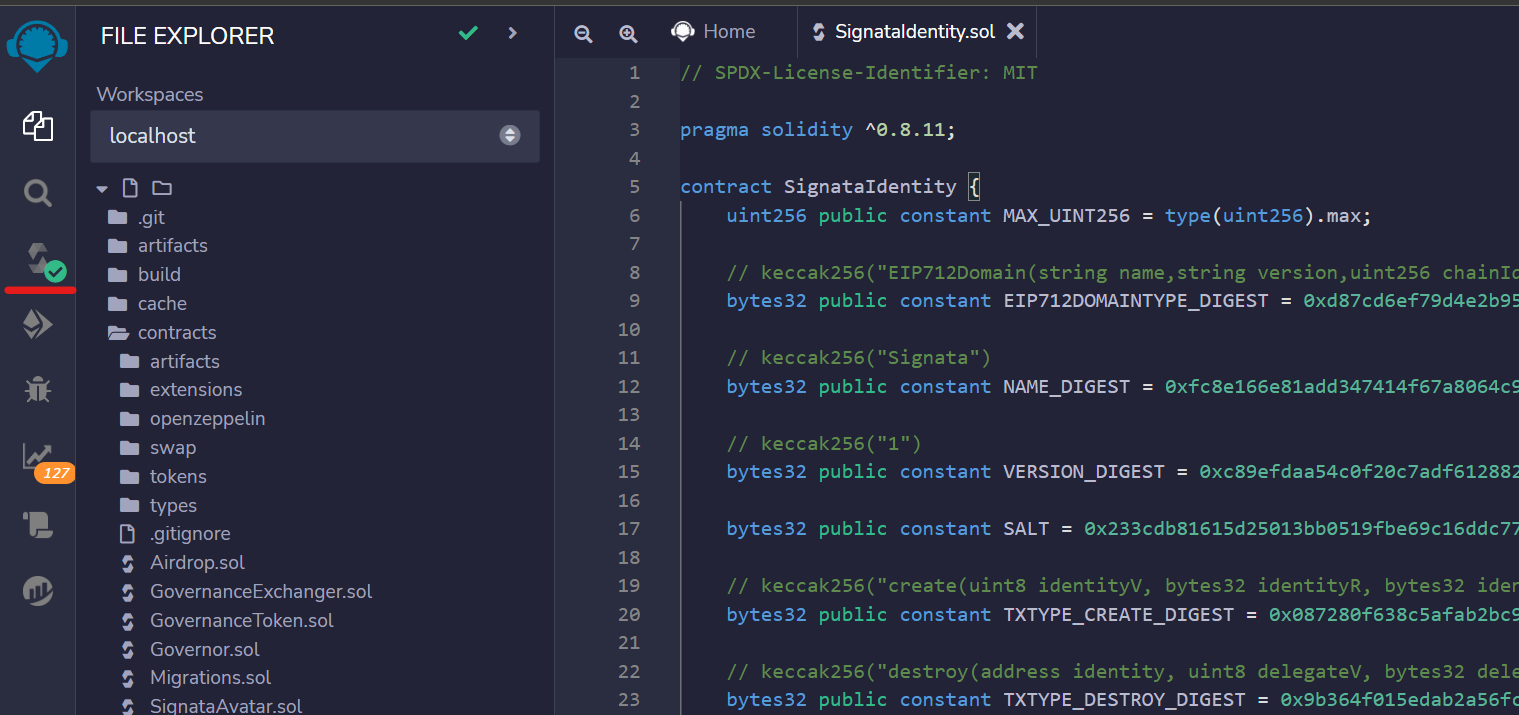Create a new file with the file icon

pos(129,188)
